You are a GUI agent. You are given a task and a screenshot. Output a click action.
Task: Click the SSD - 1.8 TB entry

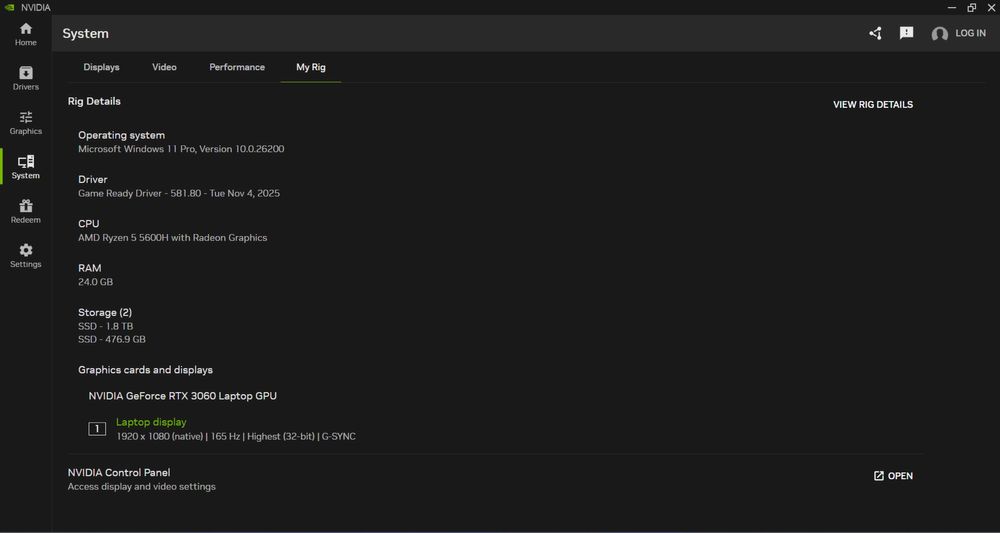105,326
